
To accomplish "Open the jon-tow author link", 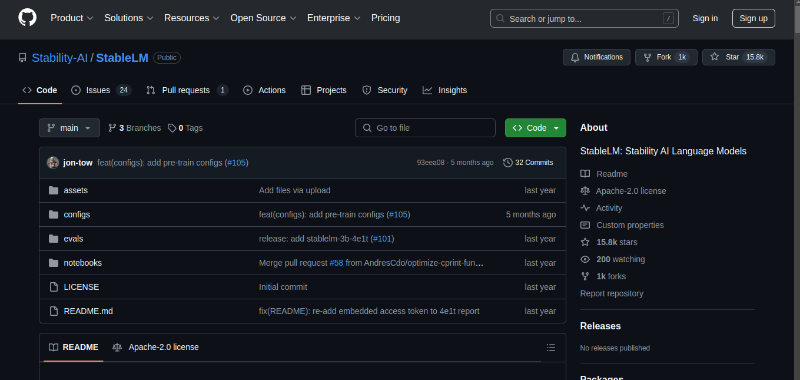I will coord(78,163).
